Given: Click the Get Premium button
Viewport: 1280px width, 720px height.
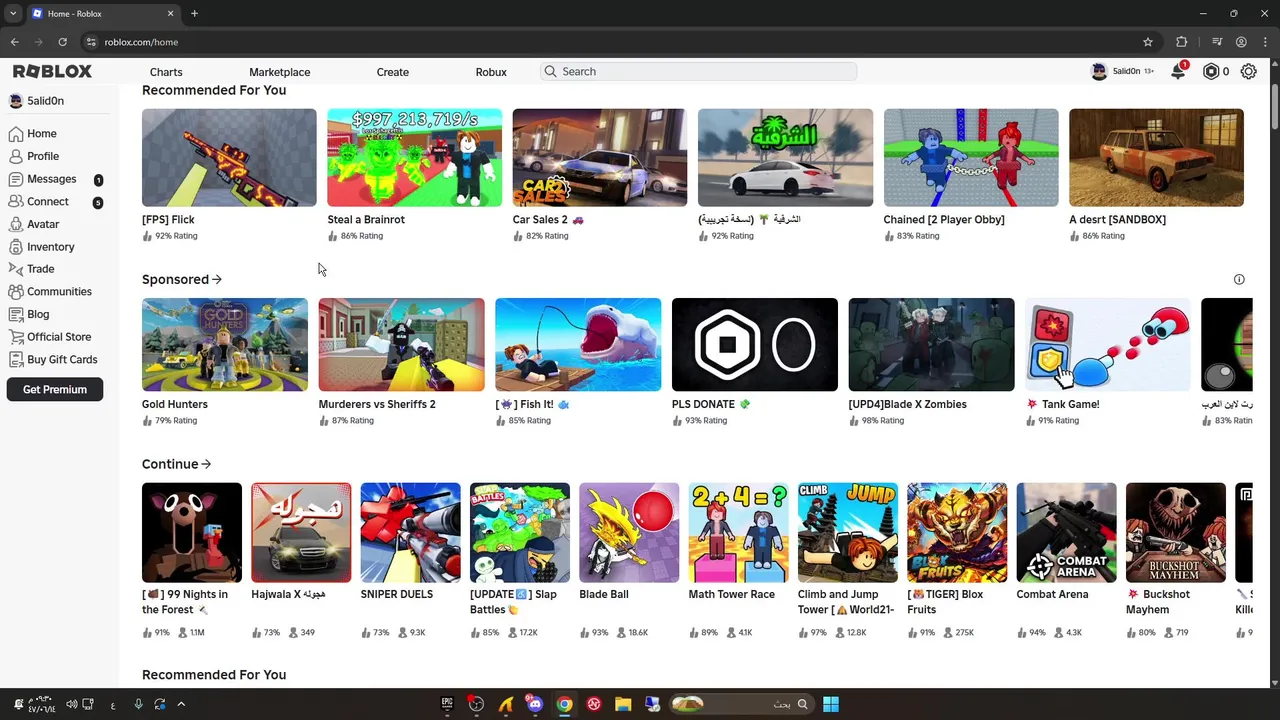Looking at the screenshot, I should click(55, 389).
